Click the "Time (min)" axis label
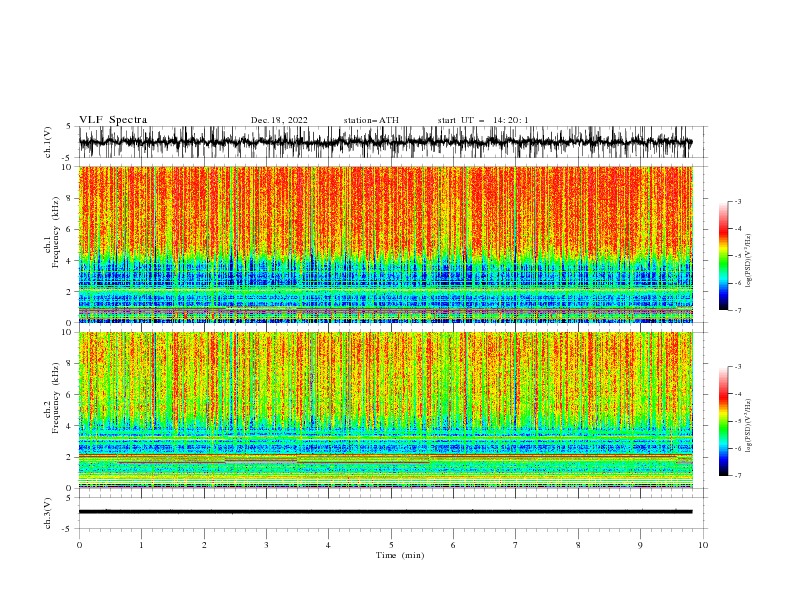This screenshot has height=612, width=792. coord(400,555)
